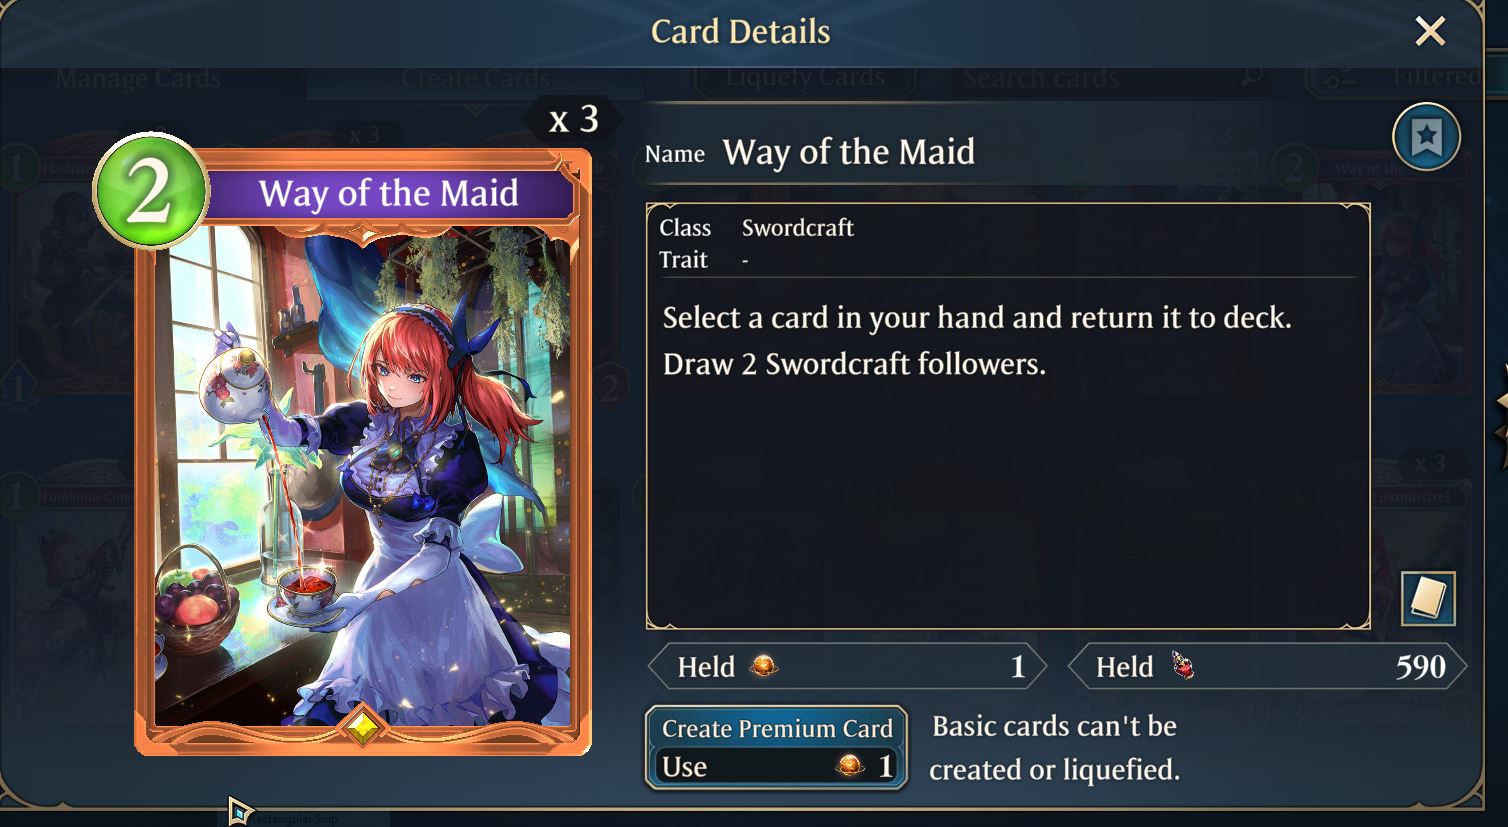The image size is (1508, 827).
Task: Open the dimmed Create Cards tab
Action: tap(475, 79)
